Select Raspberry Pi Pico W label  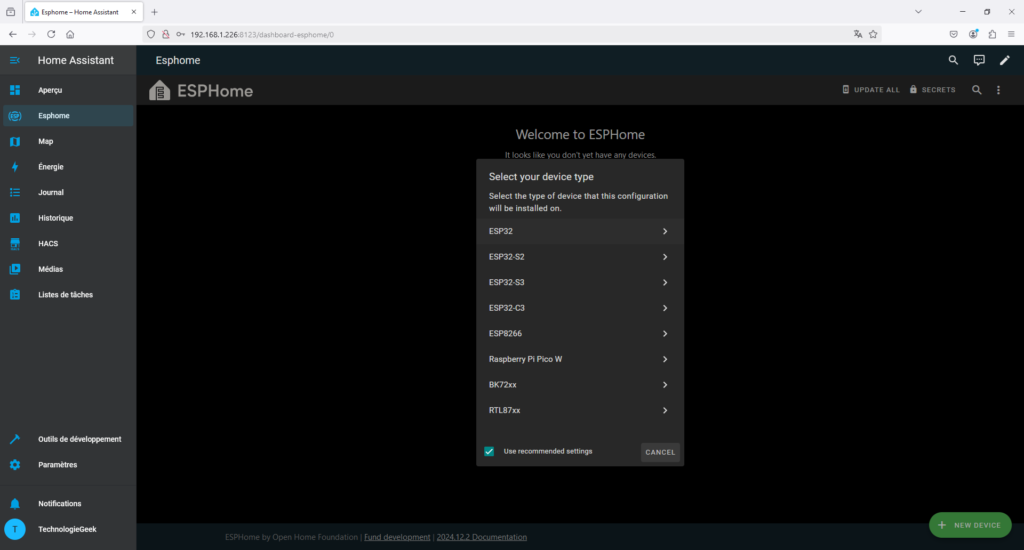click(525, 359)
